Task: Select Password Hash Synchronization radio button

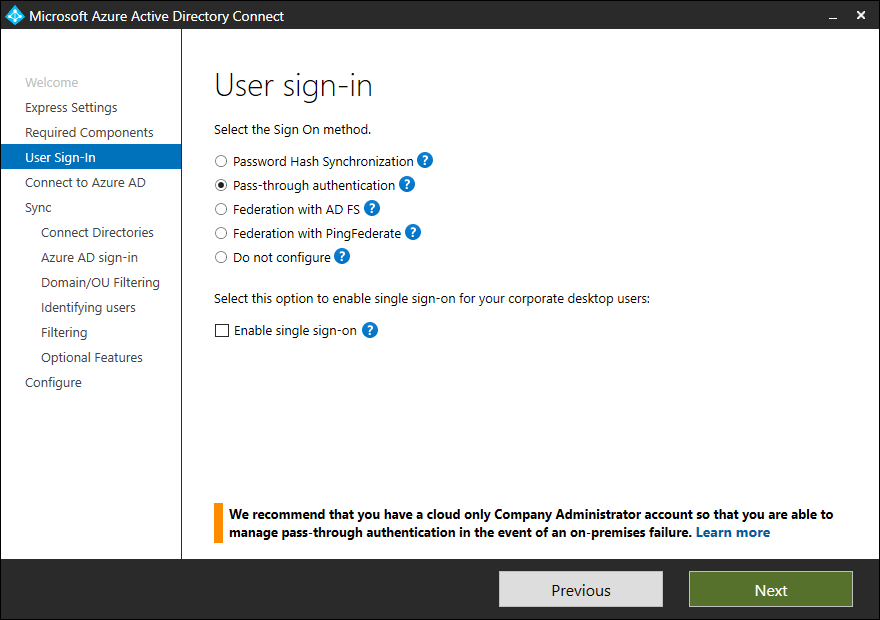Action: [x=221, y=161]
